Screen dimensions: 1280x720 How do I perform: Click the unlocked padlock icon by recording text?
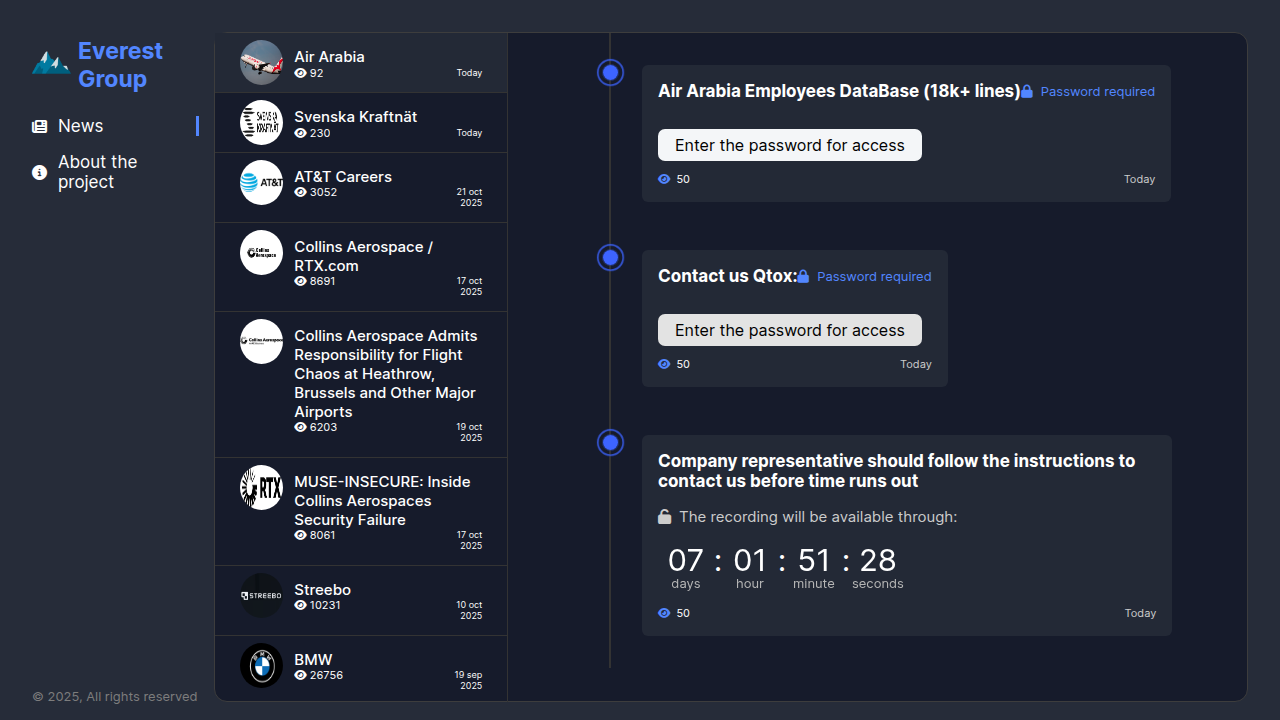click(665, 517)
